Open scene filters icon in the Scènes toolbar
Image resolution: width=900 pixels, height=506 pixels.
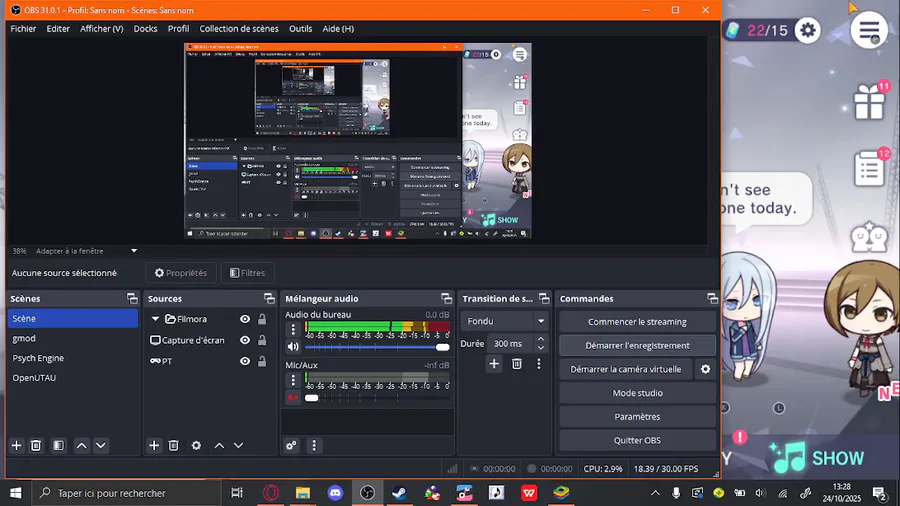[x=59, y=445]
